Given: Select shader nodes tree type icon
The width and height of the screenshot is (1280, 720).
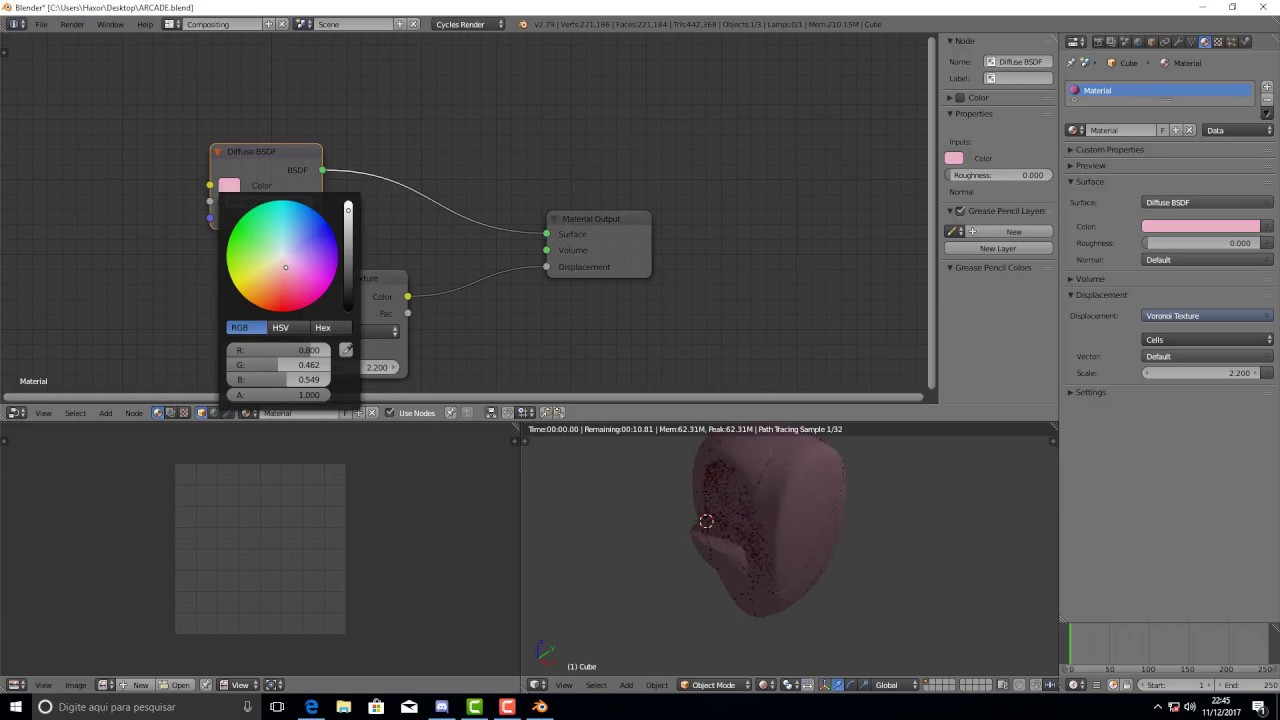Looking at the screenshot, I should tap(157, 413).
